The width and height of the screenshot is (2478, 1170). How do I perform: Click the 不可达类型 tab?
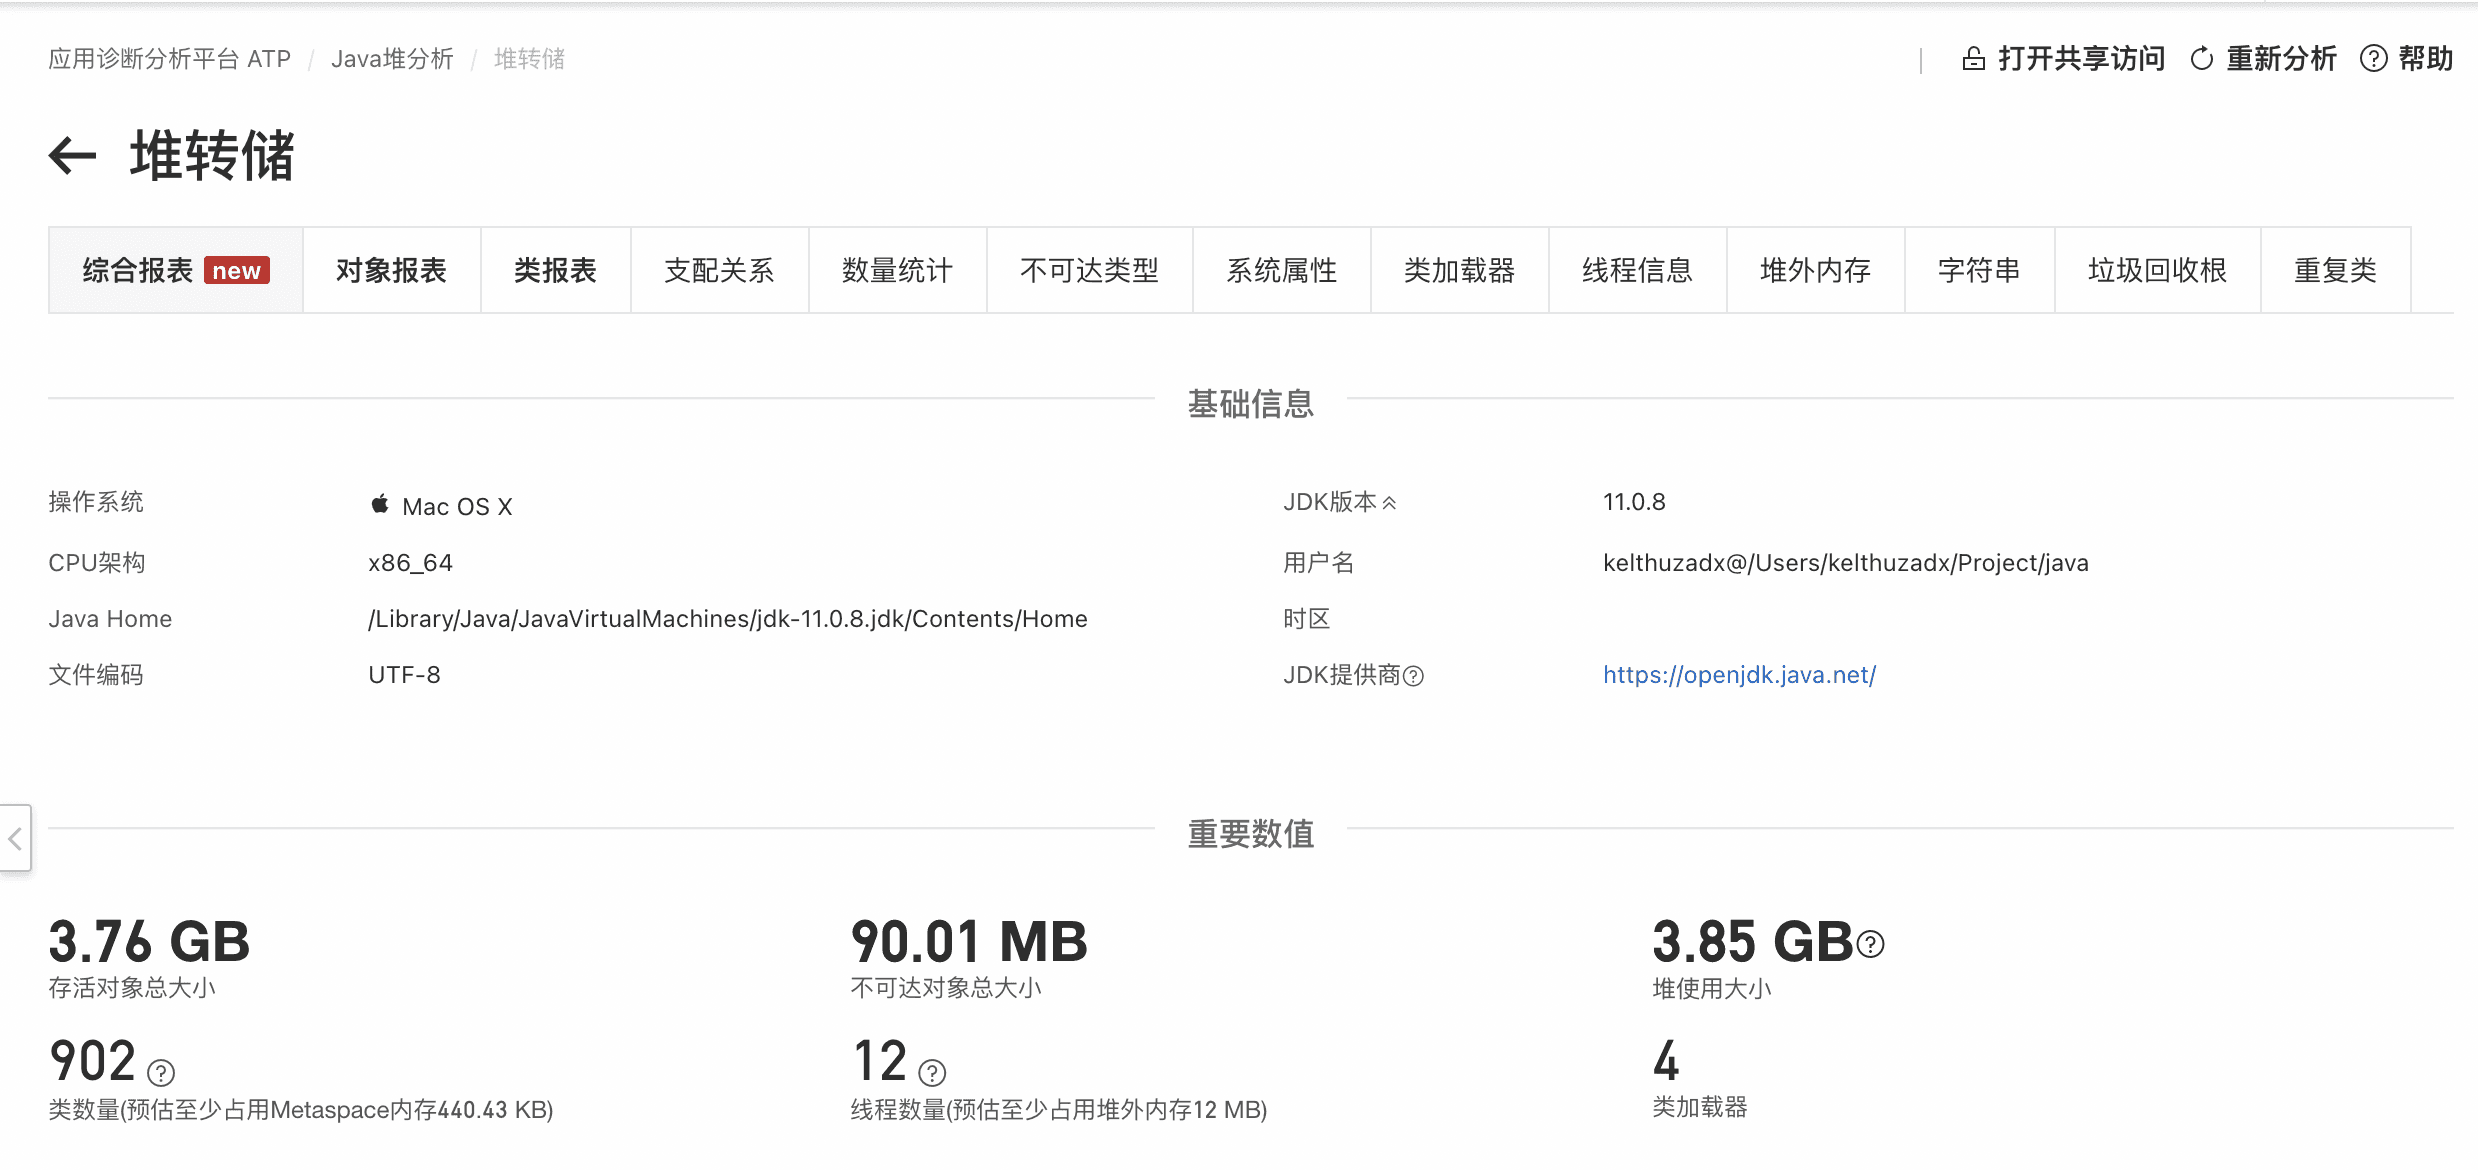point(1089,271)
